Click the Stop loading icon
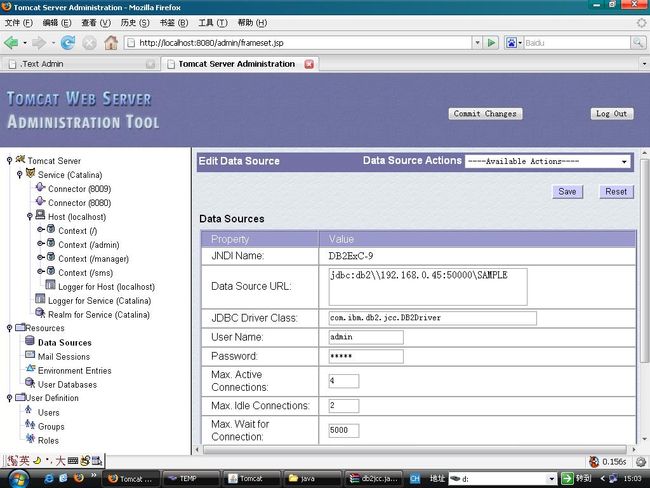Viewport: 650px width, 488px height. (89, 43)
